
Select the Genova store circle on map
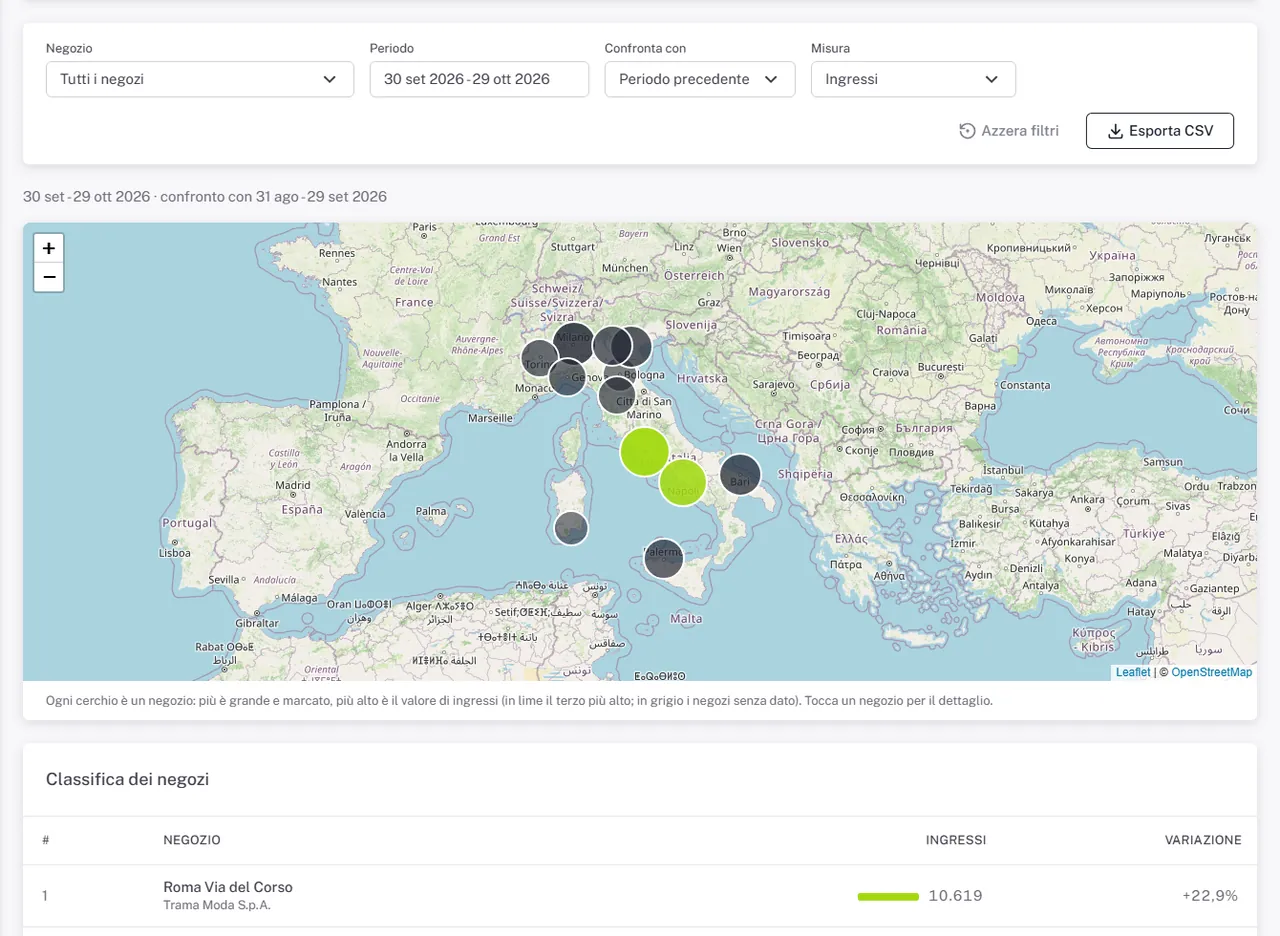point(567,377)
